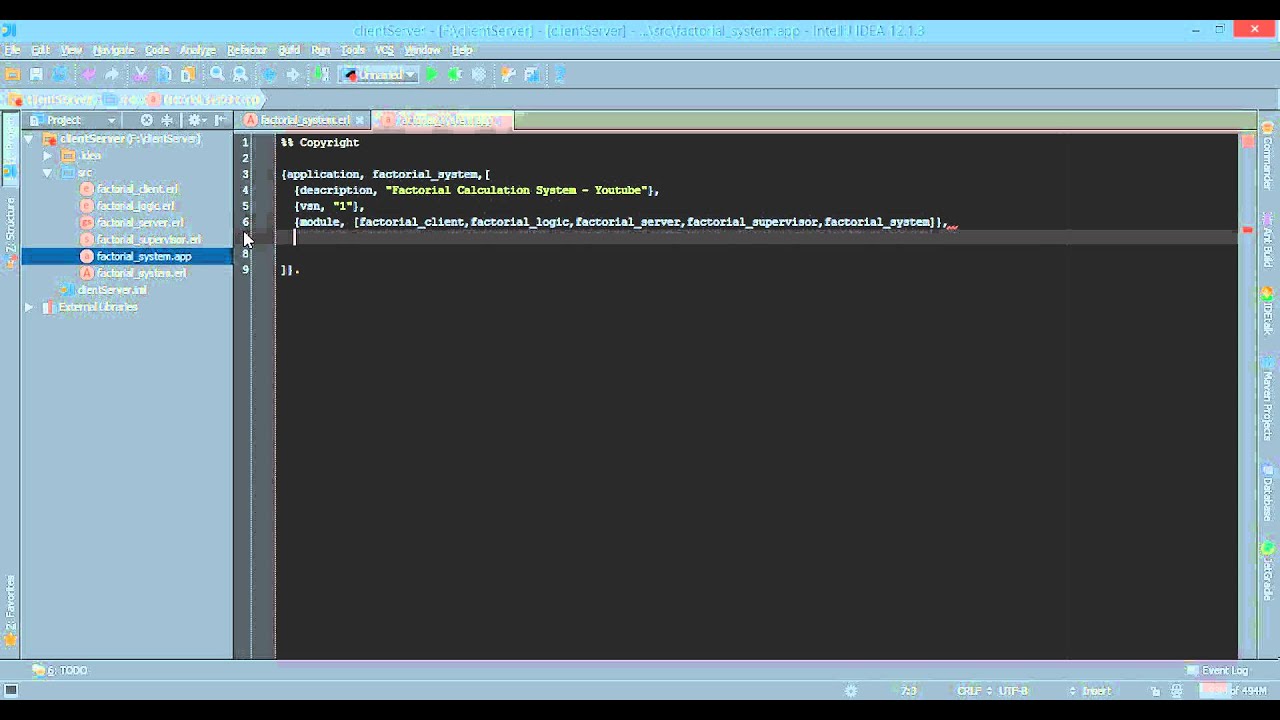Viewport: 1280px width, 720px height.
Task: Open the Unnamed run configuration dropdown
Action: click(x=379, y=75)
